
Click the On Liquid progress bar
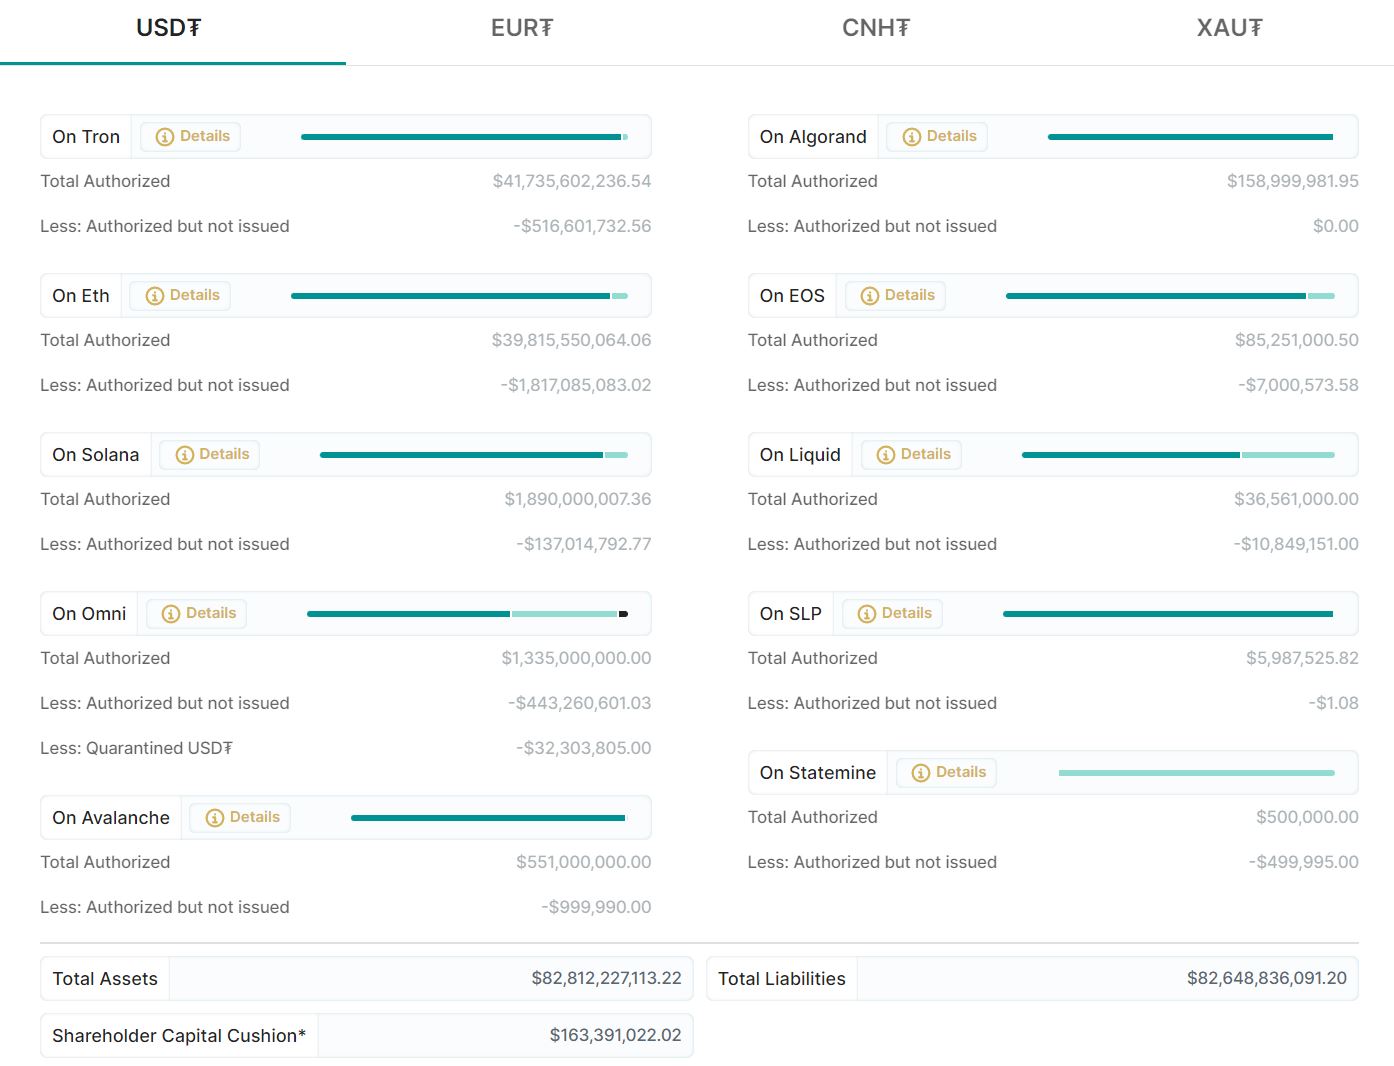[1178, 455]
